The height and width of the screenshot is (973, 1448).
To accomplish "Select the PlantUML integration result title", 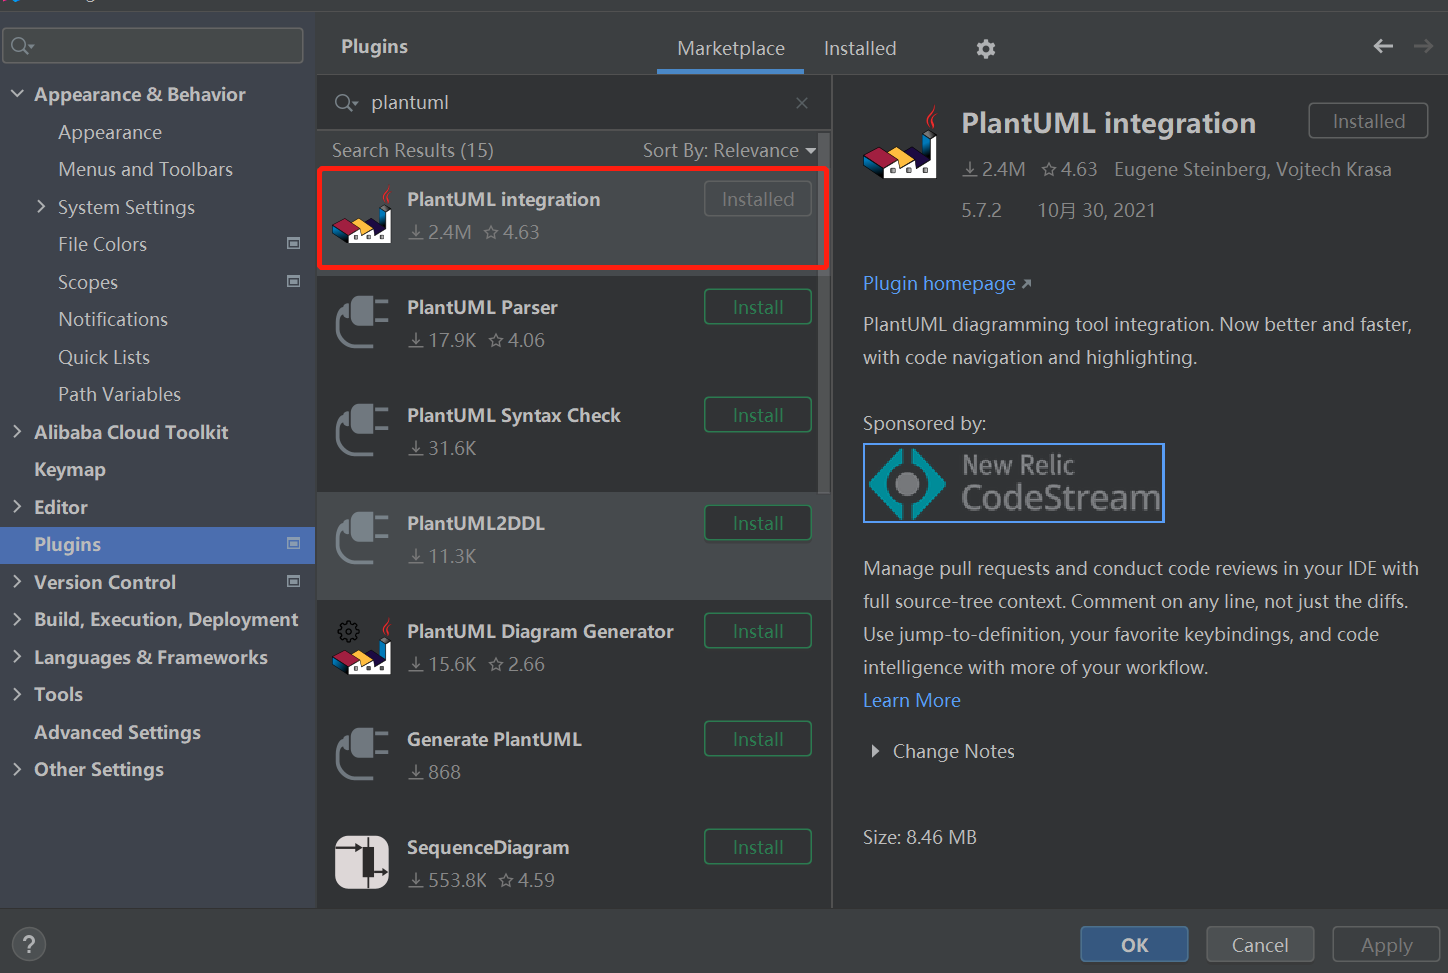I will coord(504,199).
